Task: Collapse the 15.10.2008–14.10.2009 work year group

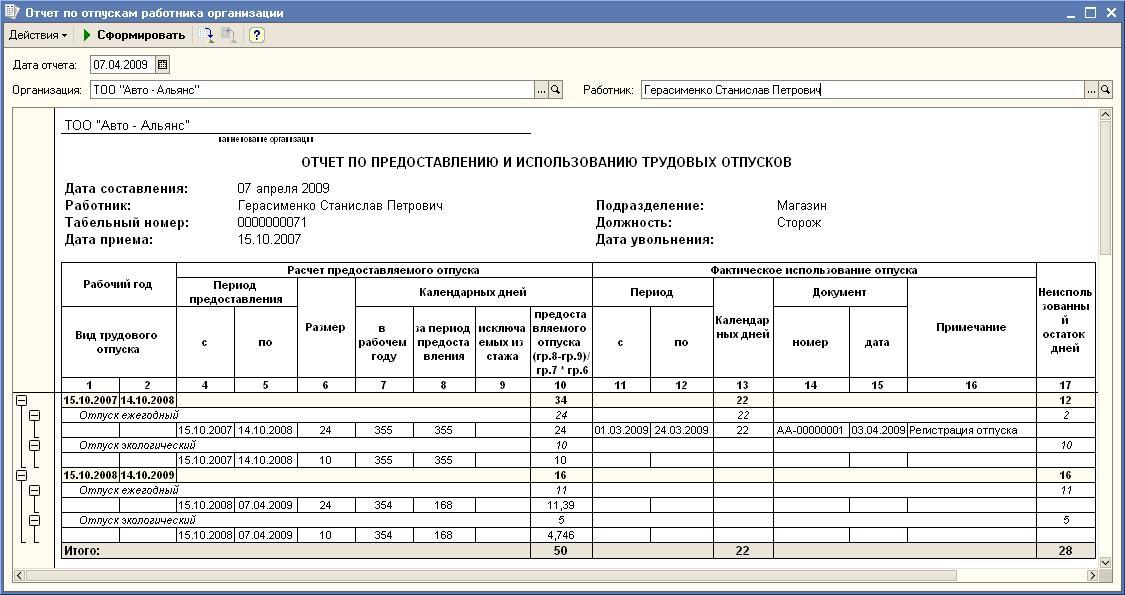Action: coord(21,476)
